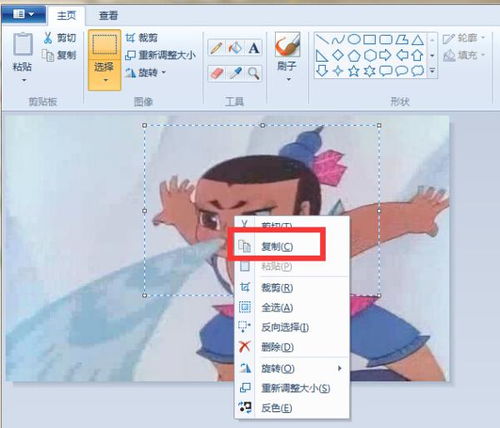Click Resize (重新调整大小) in the ribbon
Screen dimensions: 500x428
pos(160,55)
